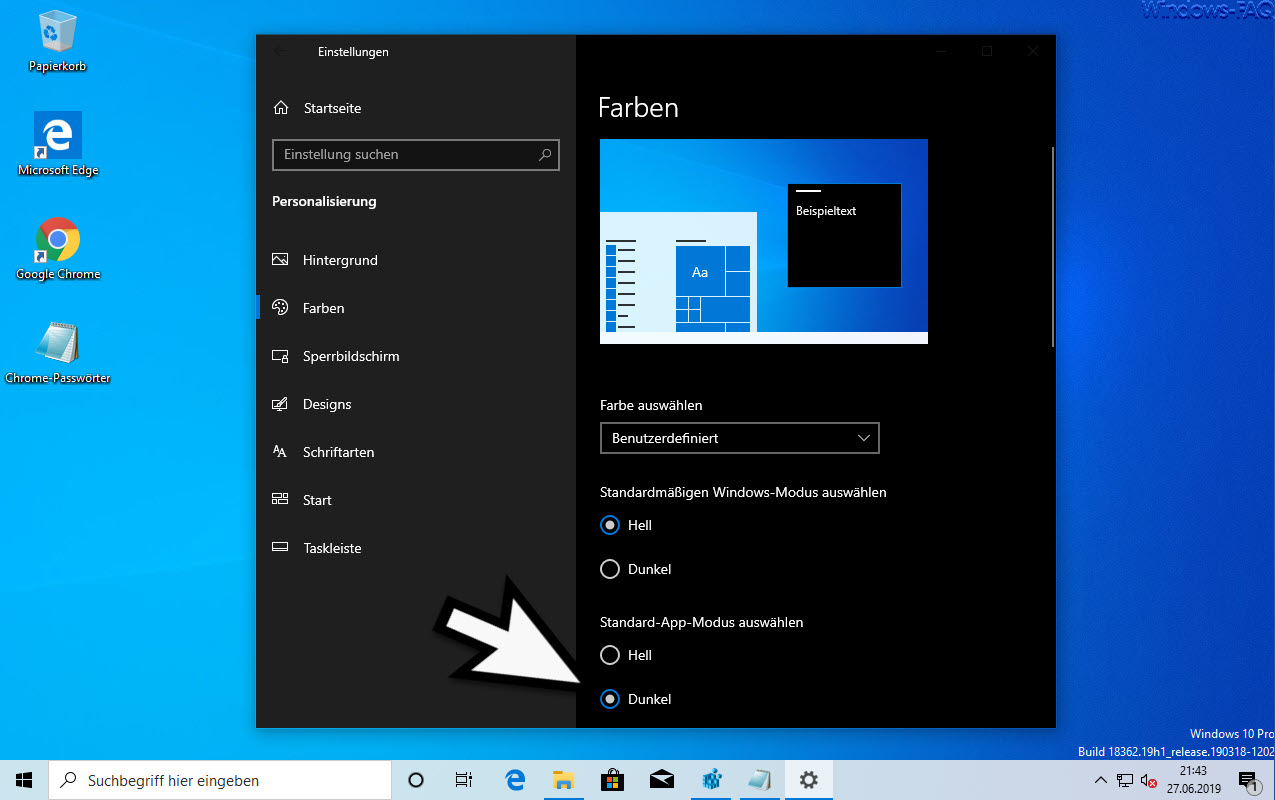Viewport: 1275px width, 800px height.
Task: Click 'Standardmäßigen Windows-Modus auswählen' label
Action: coord(743,492)
